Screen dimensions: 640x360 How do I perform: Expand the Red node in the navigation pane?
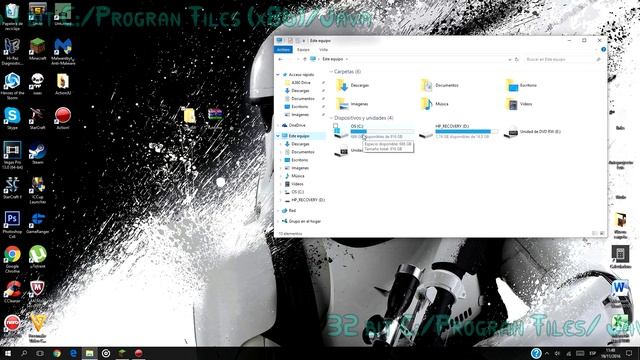point(278,211)
